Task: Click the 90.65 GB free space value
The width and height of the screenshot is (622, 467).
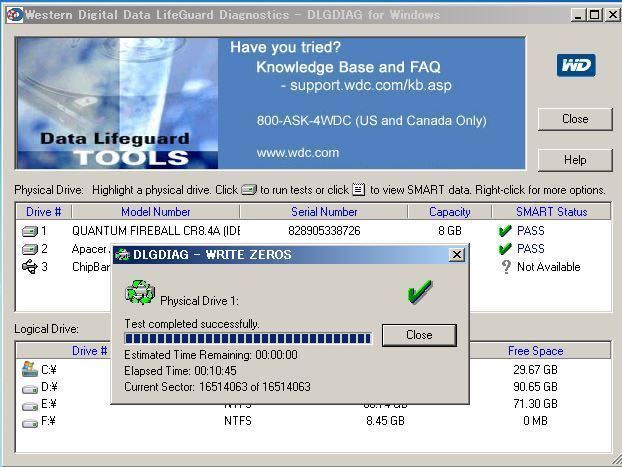Action: point(536,387)
